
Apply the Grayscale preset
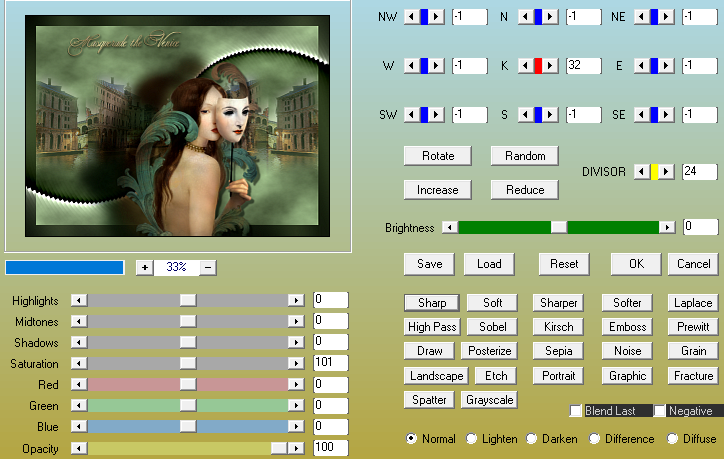click(489, 400)
